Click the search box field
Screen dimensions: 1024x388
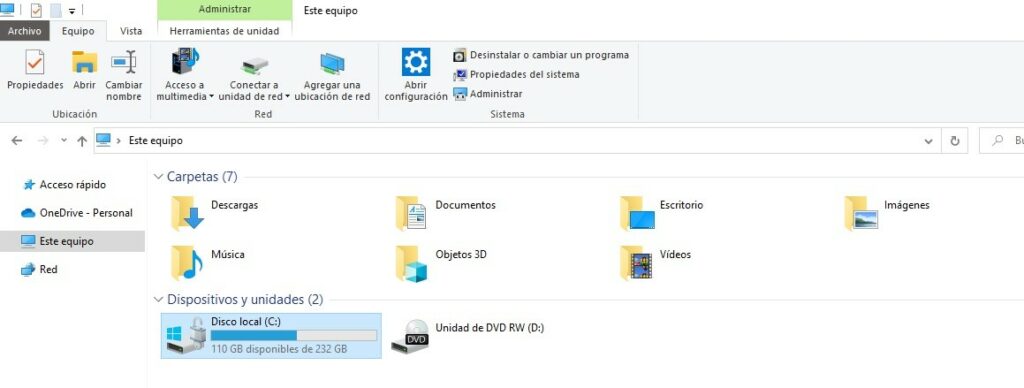click(x=1002, y=140)
